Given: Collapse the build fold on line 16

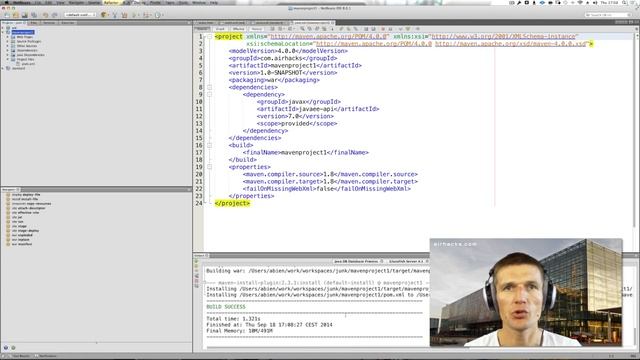Looking at the screenshot, I should click(x=209, y=145).
